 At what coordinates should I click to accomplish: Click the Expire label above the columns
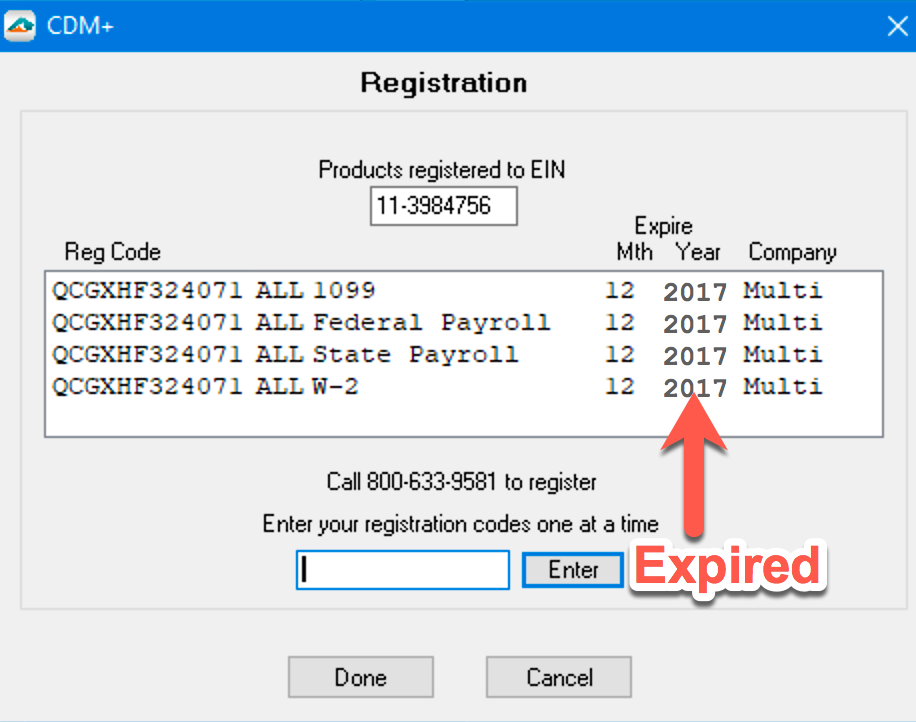(x=663, y=226)
